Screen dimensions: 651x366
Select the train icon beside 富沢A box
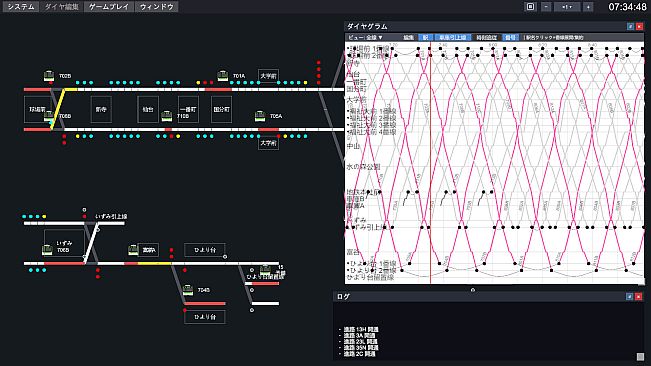click(x=133, y=249)
